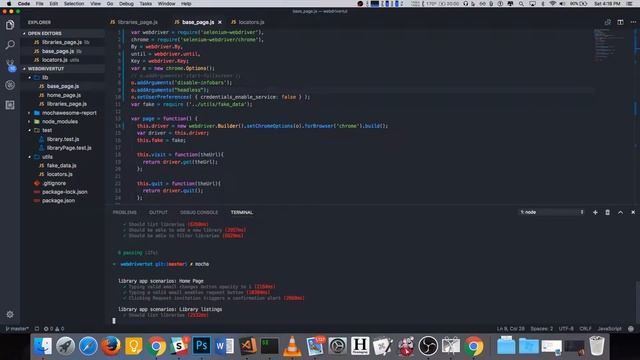The image size is (640, 360).
Task: Collapse the WEBDRIVERTUT section
Action: tap(45, 69)
